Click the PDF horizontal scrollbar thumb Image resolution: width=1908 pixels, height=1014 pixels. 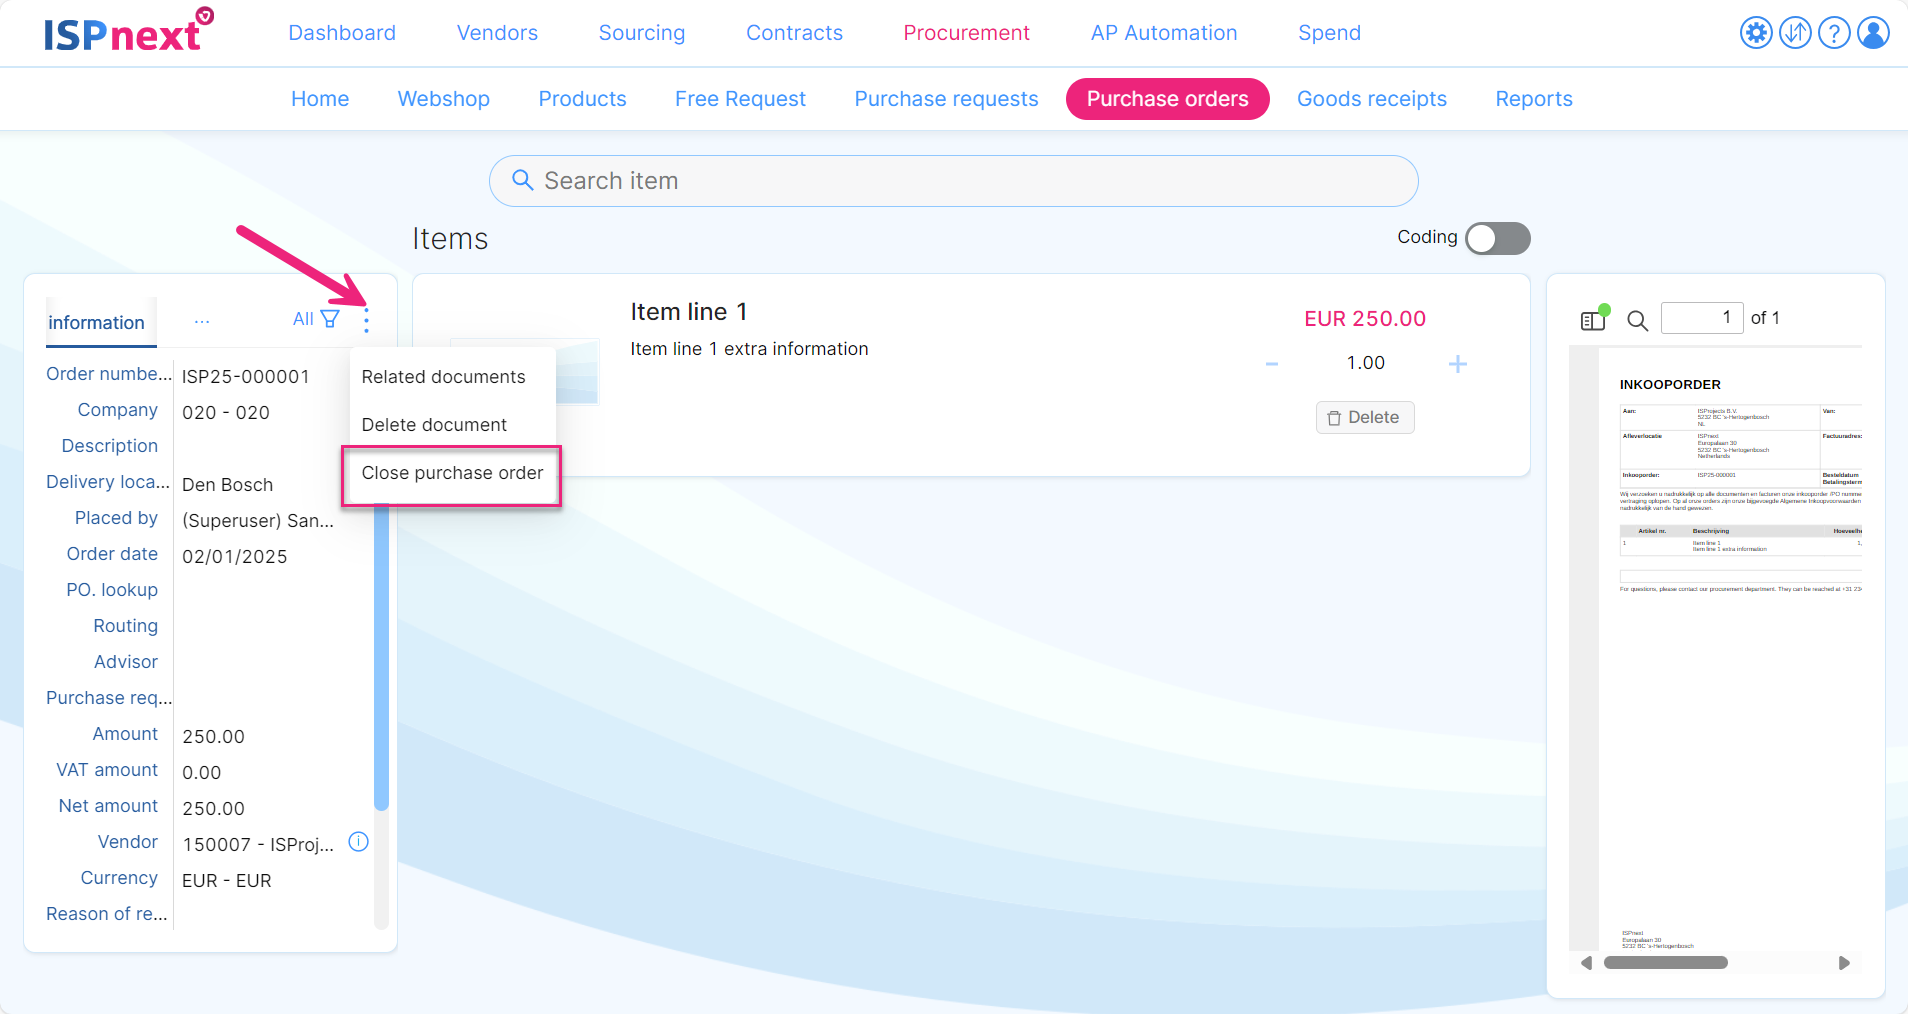[x=1666, y=963]
